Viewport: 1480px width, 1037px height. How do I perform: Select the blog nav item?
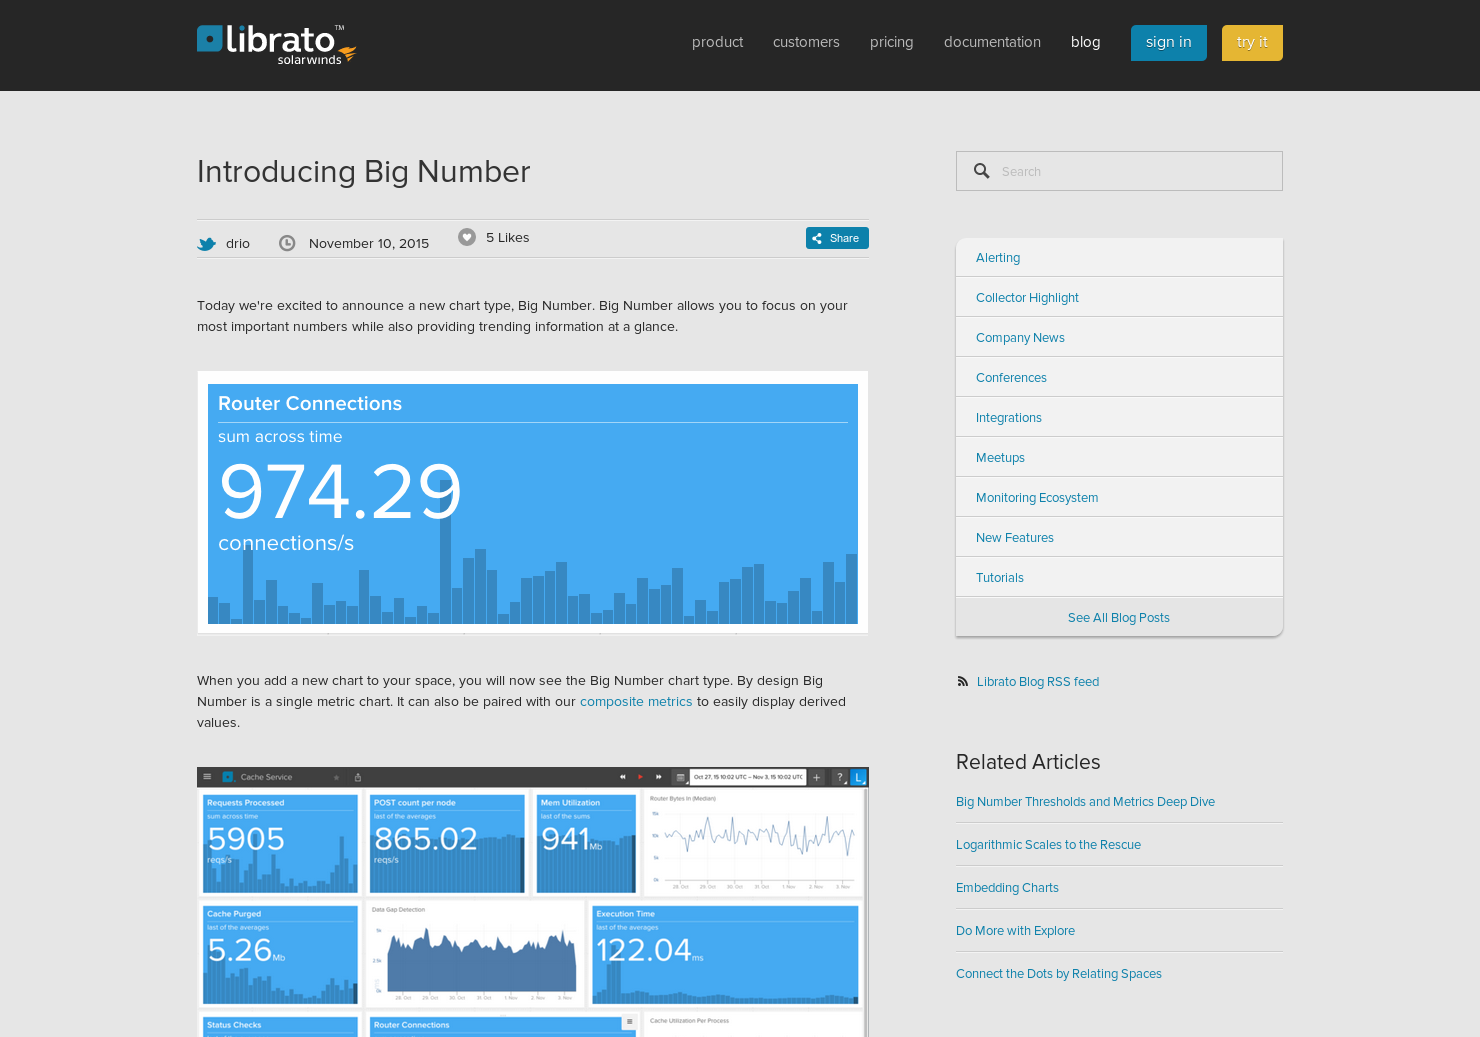1085,42
